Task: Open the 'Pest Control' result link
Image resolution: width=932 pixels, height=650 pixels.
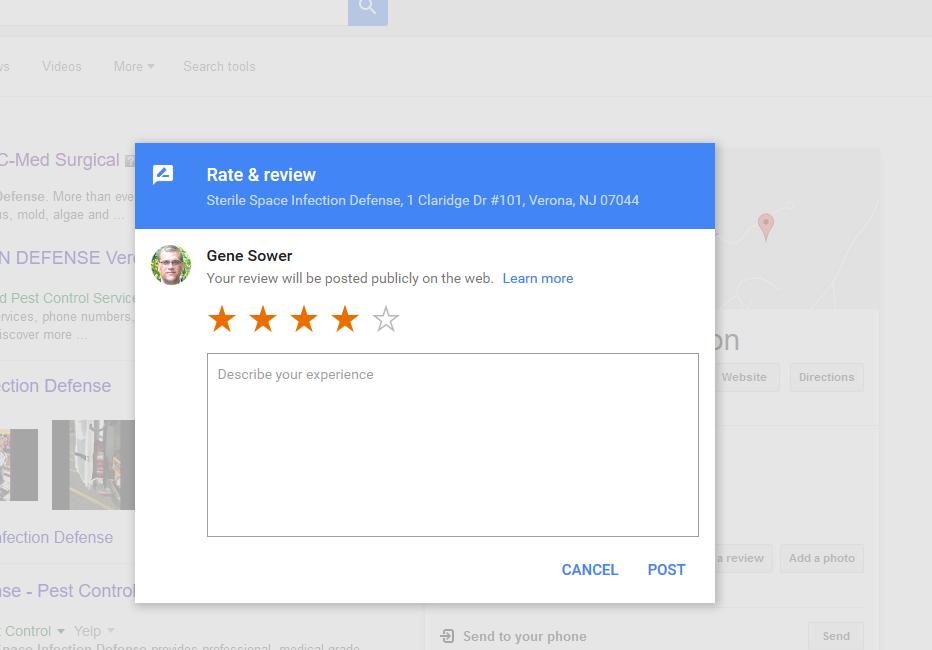Action: [x=67, y=591]
